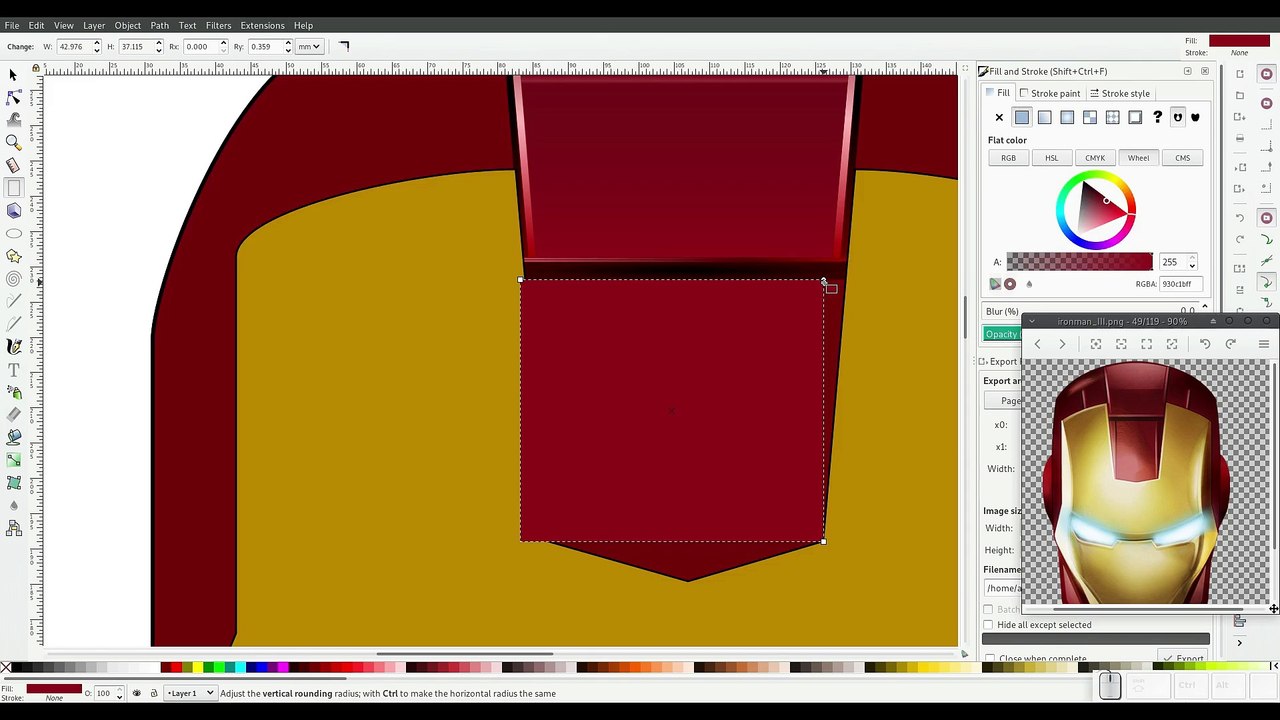The image size is (1280, 720).
Task: Switch to the Stroke paint tab
Action: point(1051,93)
